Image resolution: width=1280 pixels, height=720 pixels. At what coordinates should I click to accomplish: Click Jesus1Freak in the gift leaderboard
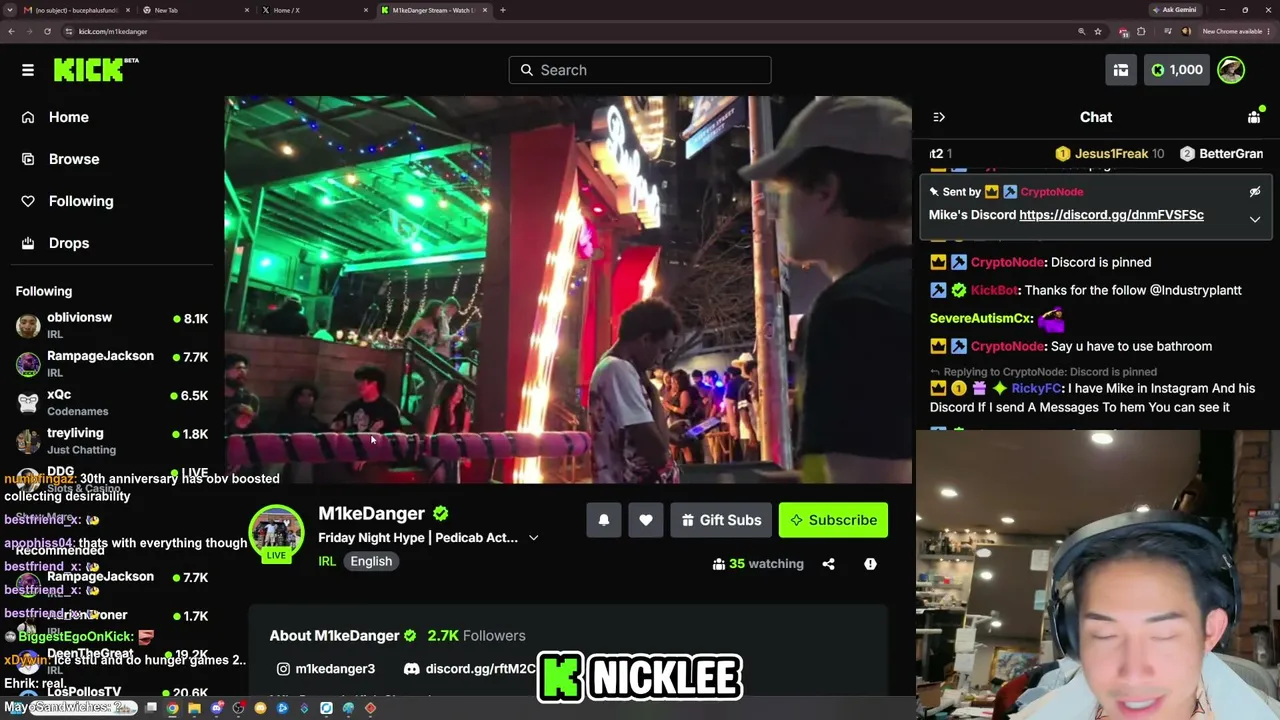(1110, 154)
